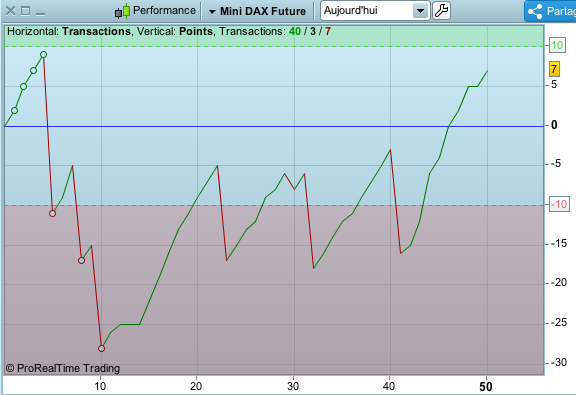Click the Performance title text
Image resolution: width=576 pixels, height=395 pixels.
164,10
